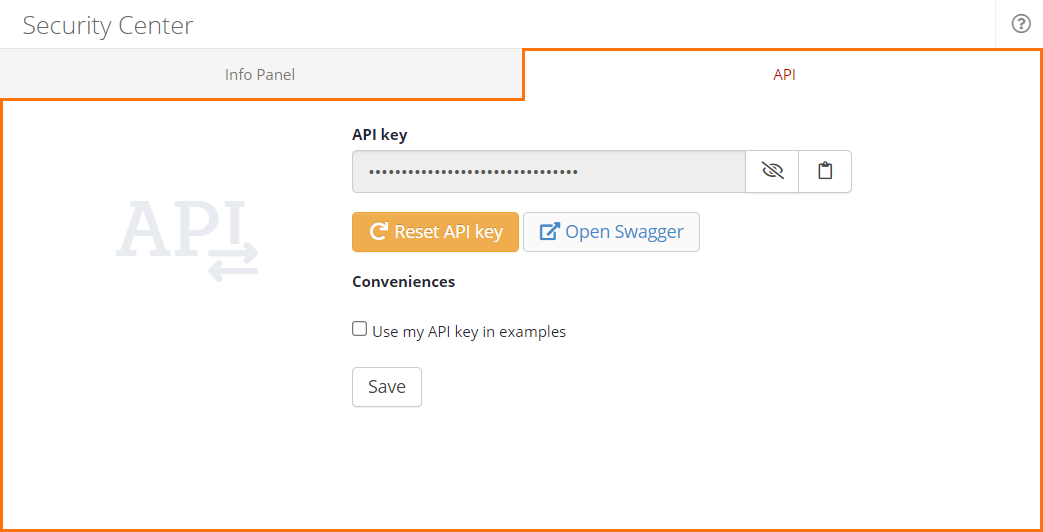Click the 'API key' field label
Viewport: 1043px width, 532px height.
point(380,134)
